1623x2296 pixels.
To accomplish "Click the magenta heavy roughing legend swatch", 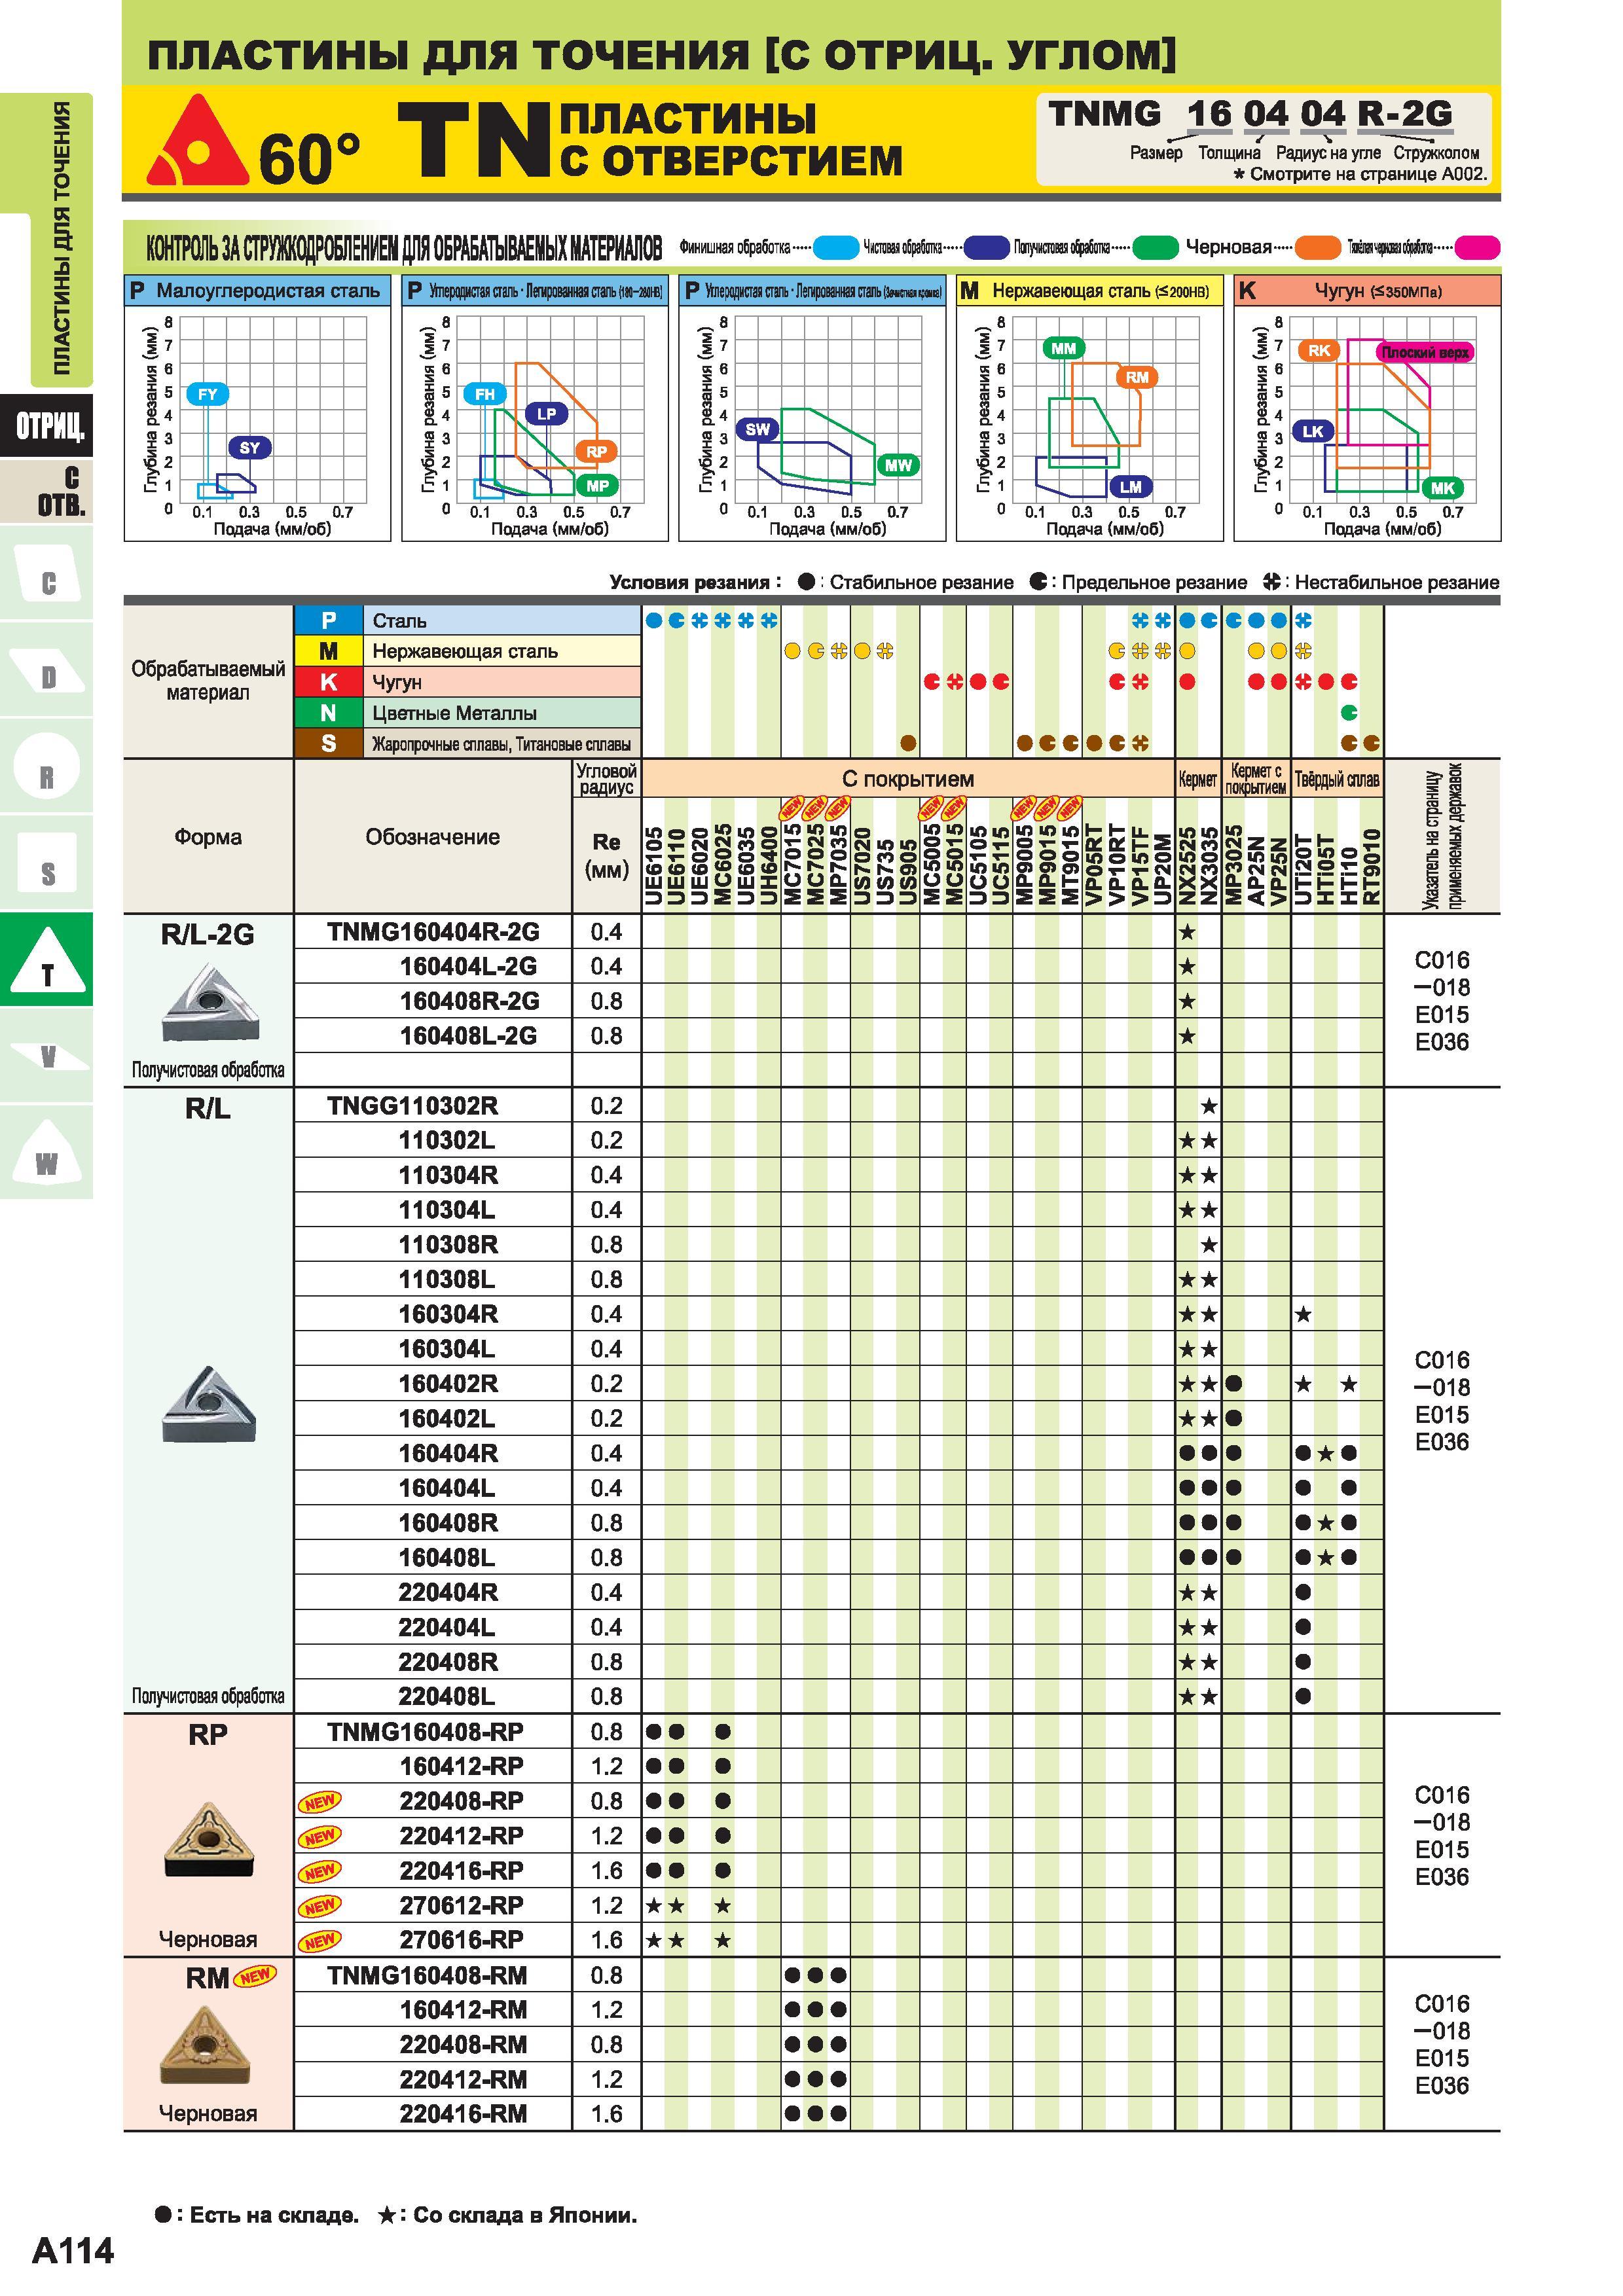I will click(1478, 247).
